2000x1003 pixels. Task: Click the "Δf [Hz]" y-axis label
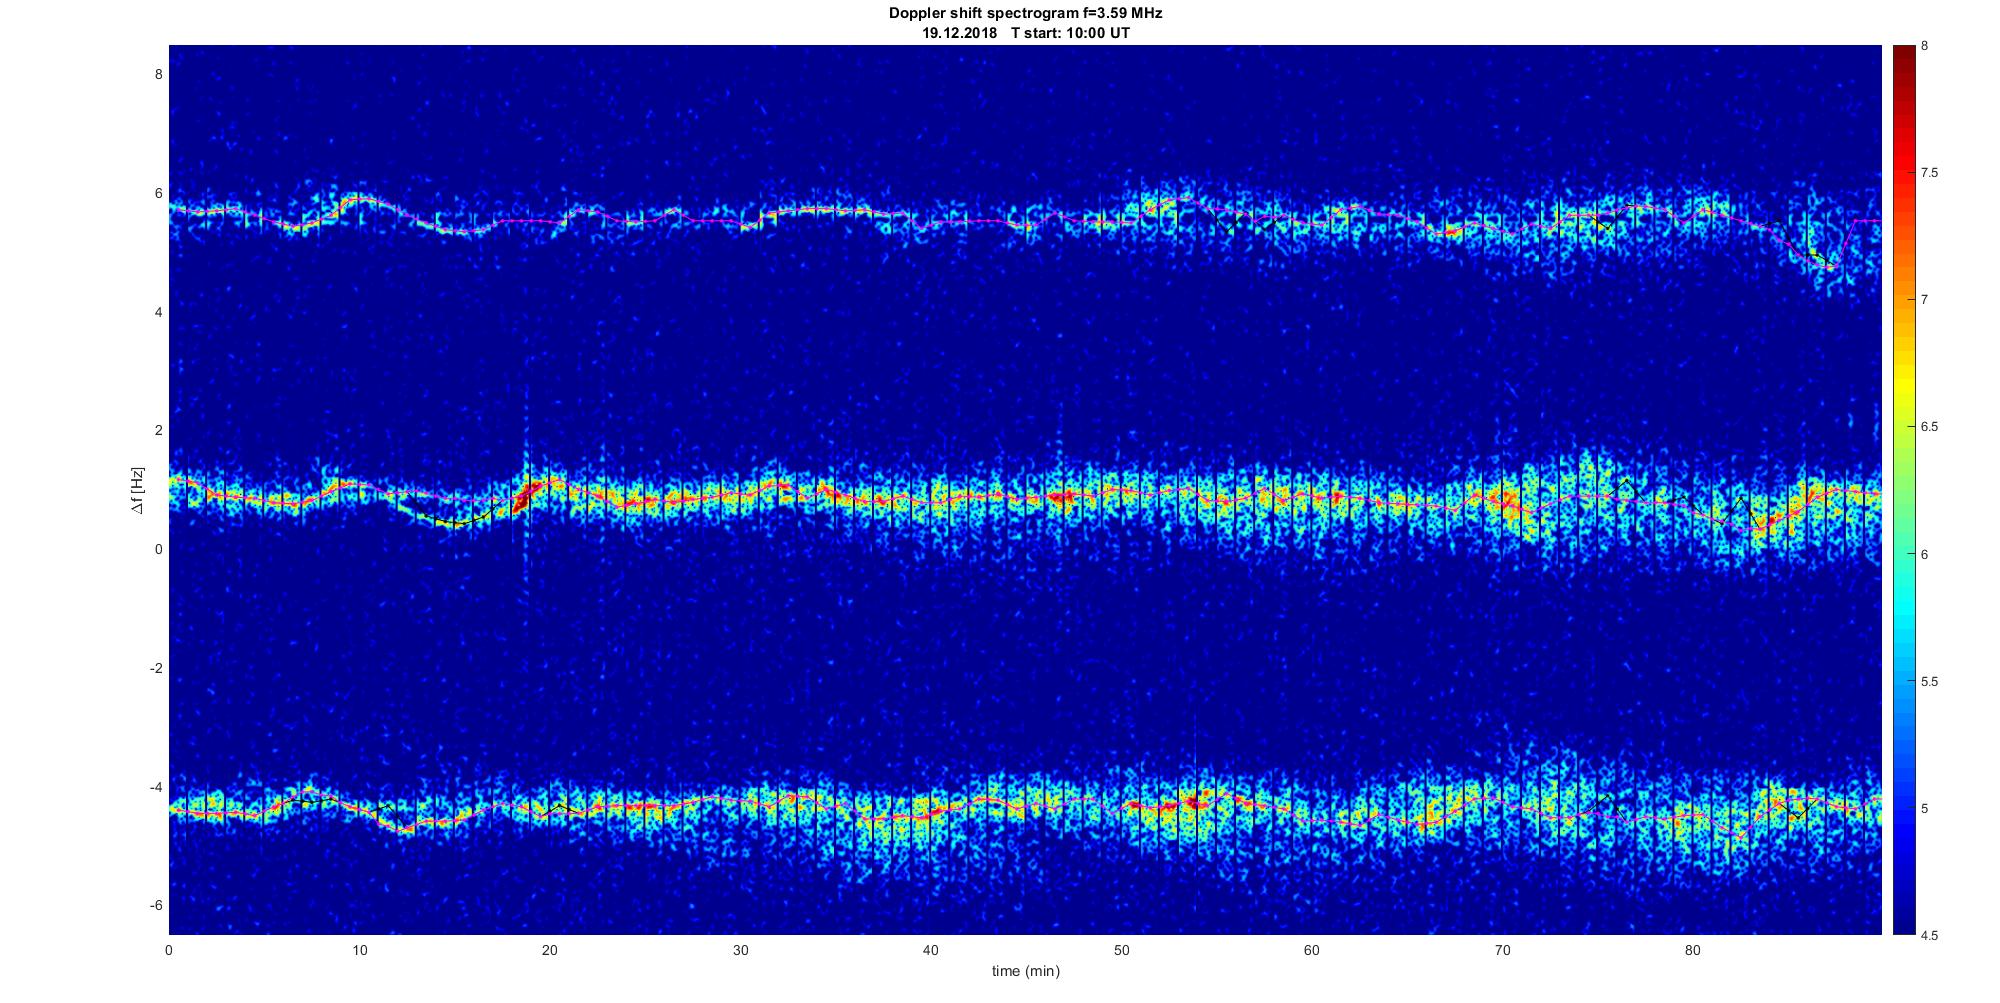[137, 490]
